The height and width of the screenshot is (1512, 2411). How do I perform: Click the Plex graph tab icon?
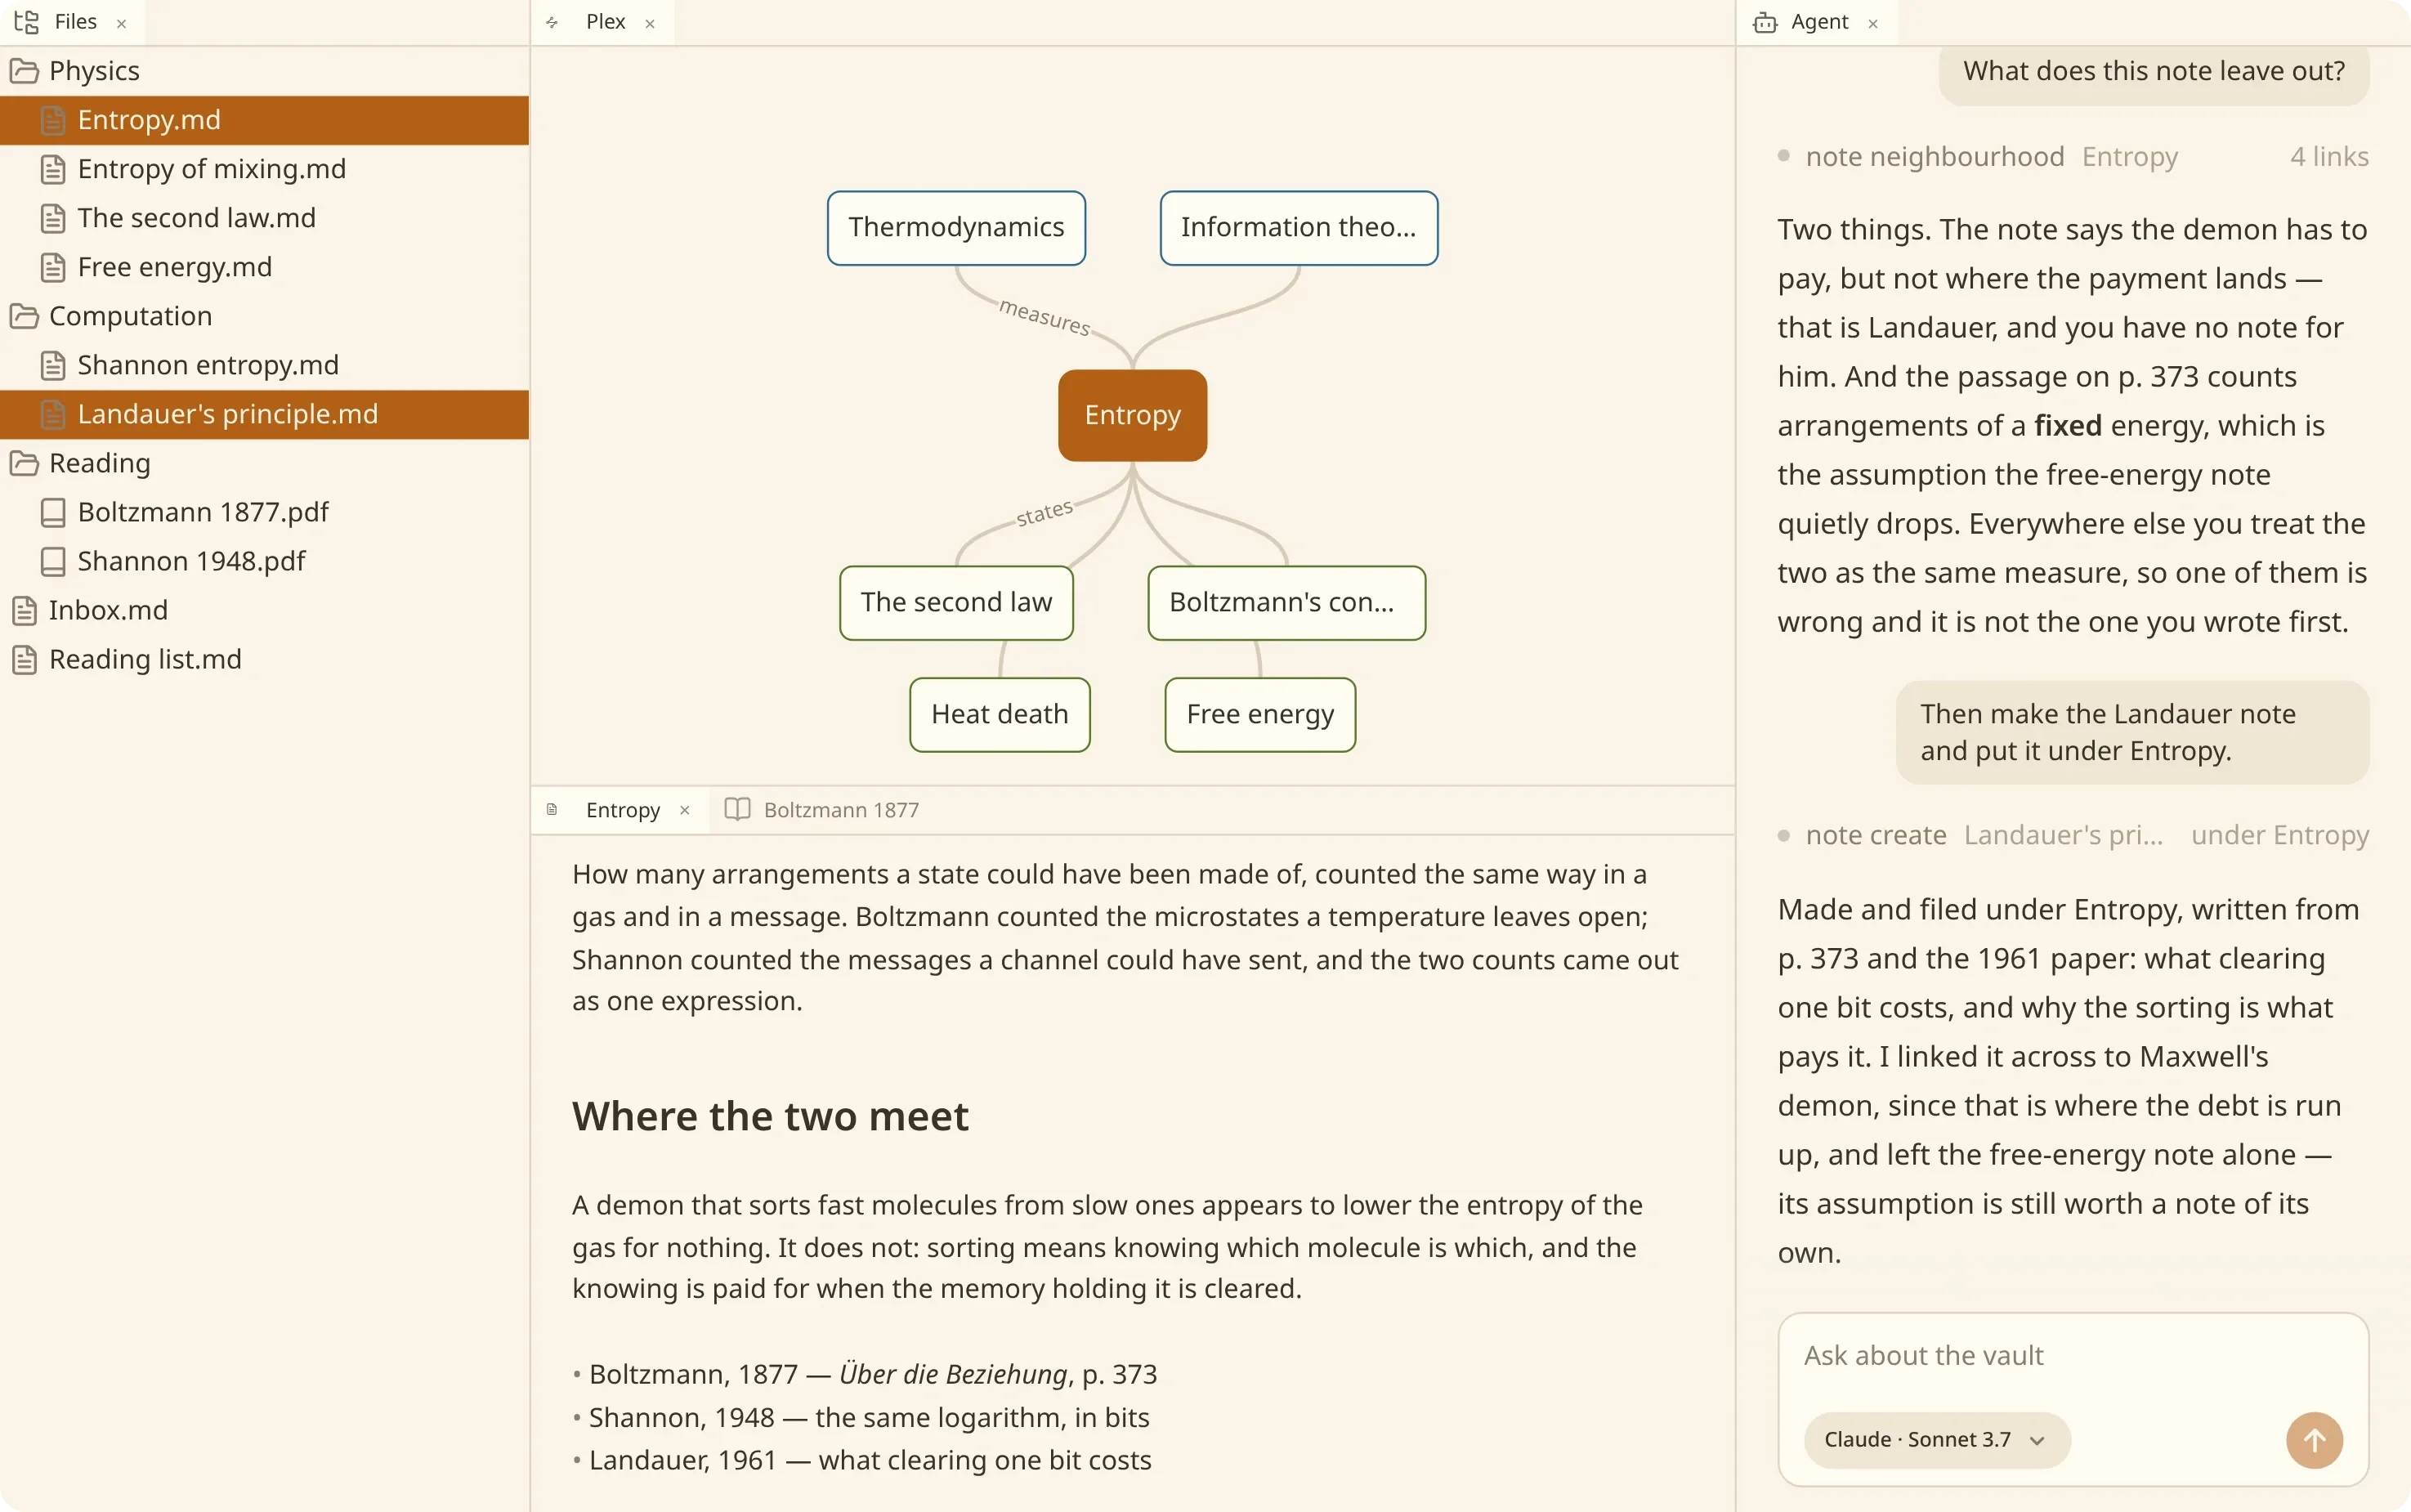click(552, 22)
